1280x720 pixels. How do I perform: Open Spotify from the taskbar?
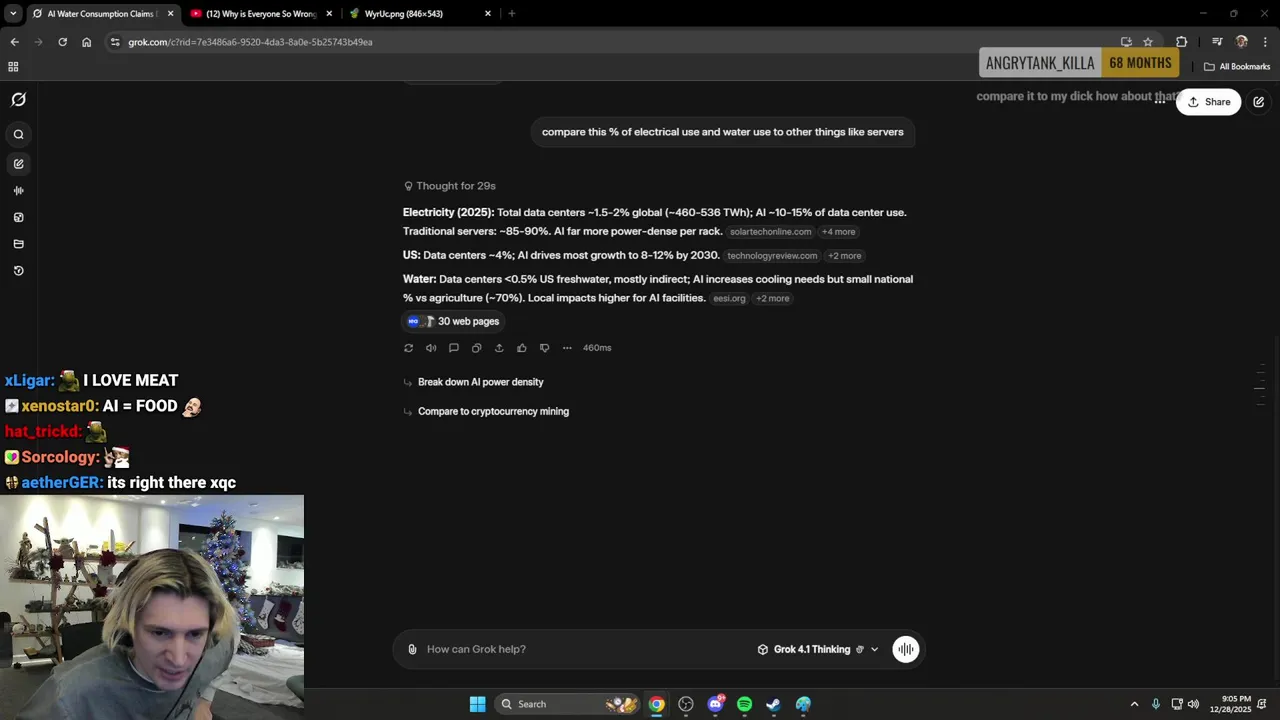(x=744, y=704)
